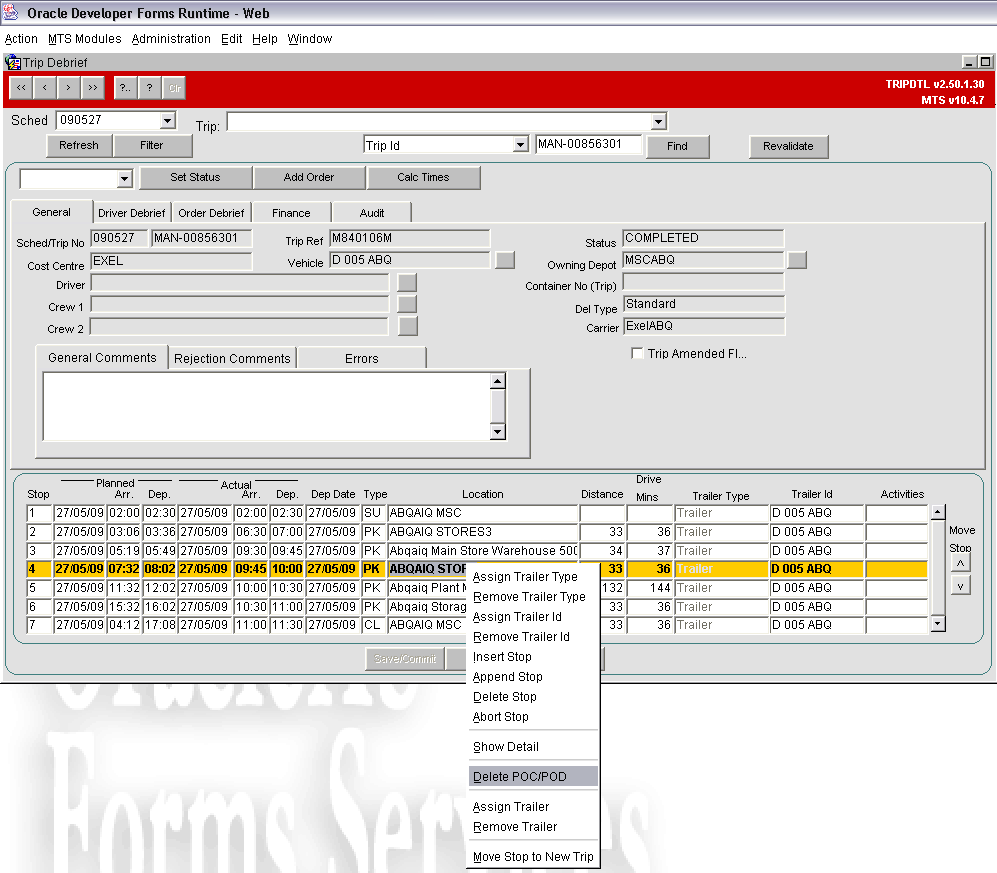Click scroll-up arrow of stops table scrollbar

point(938,512)
